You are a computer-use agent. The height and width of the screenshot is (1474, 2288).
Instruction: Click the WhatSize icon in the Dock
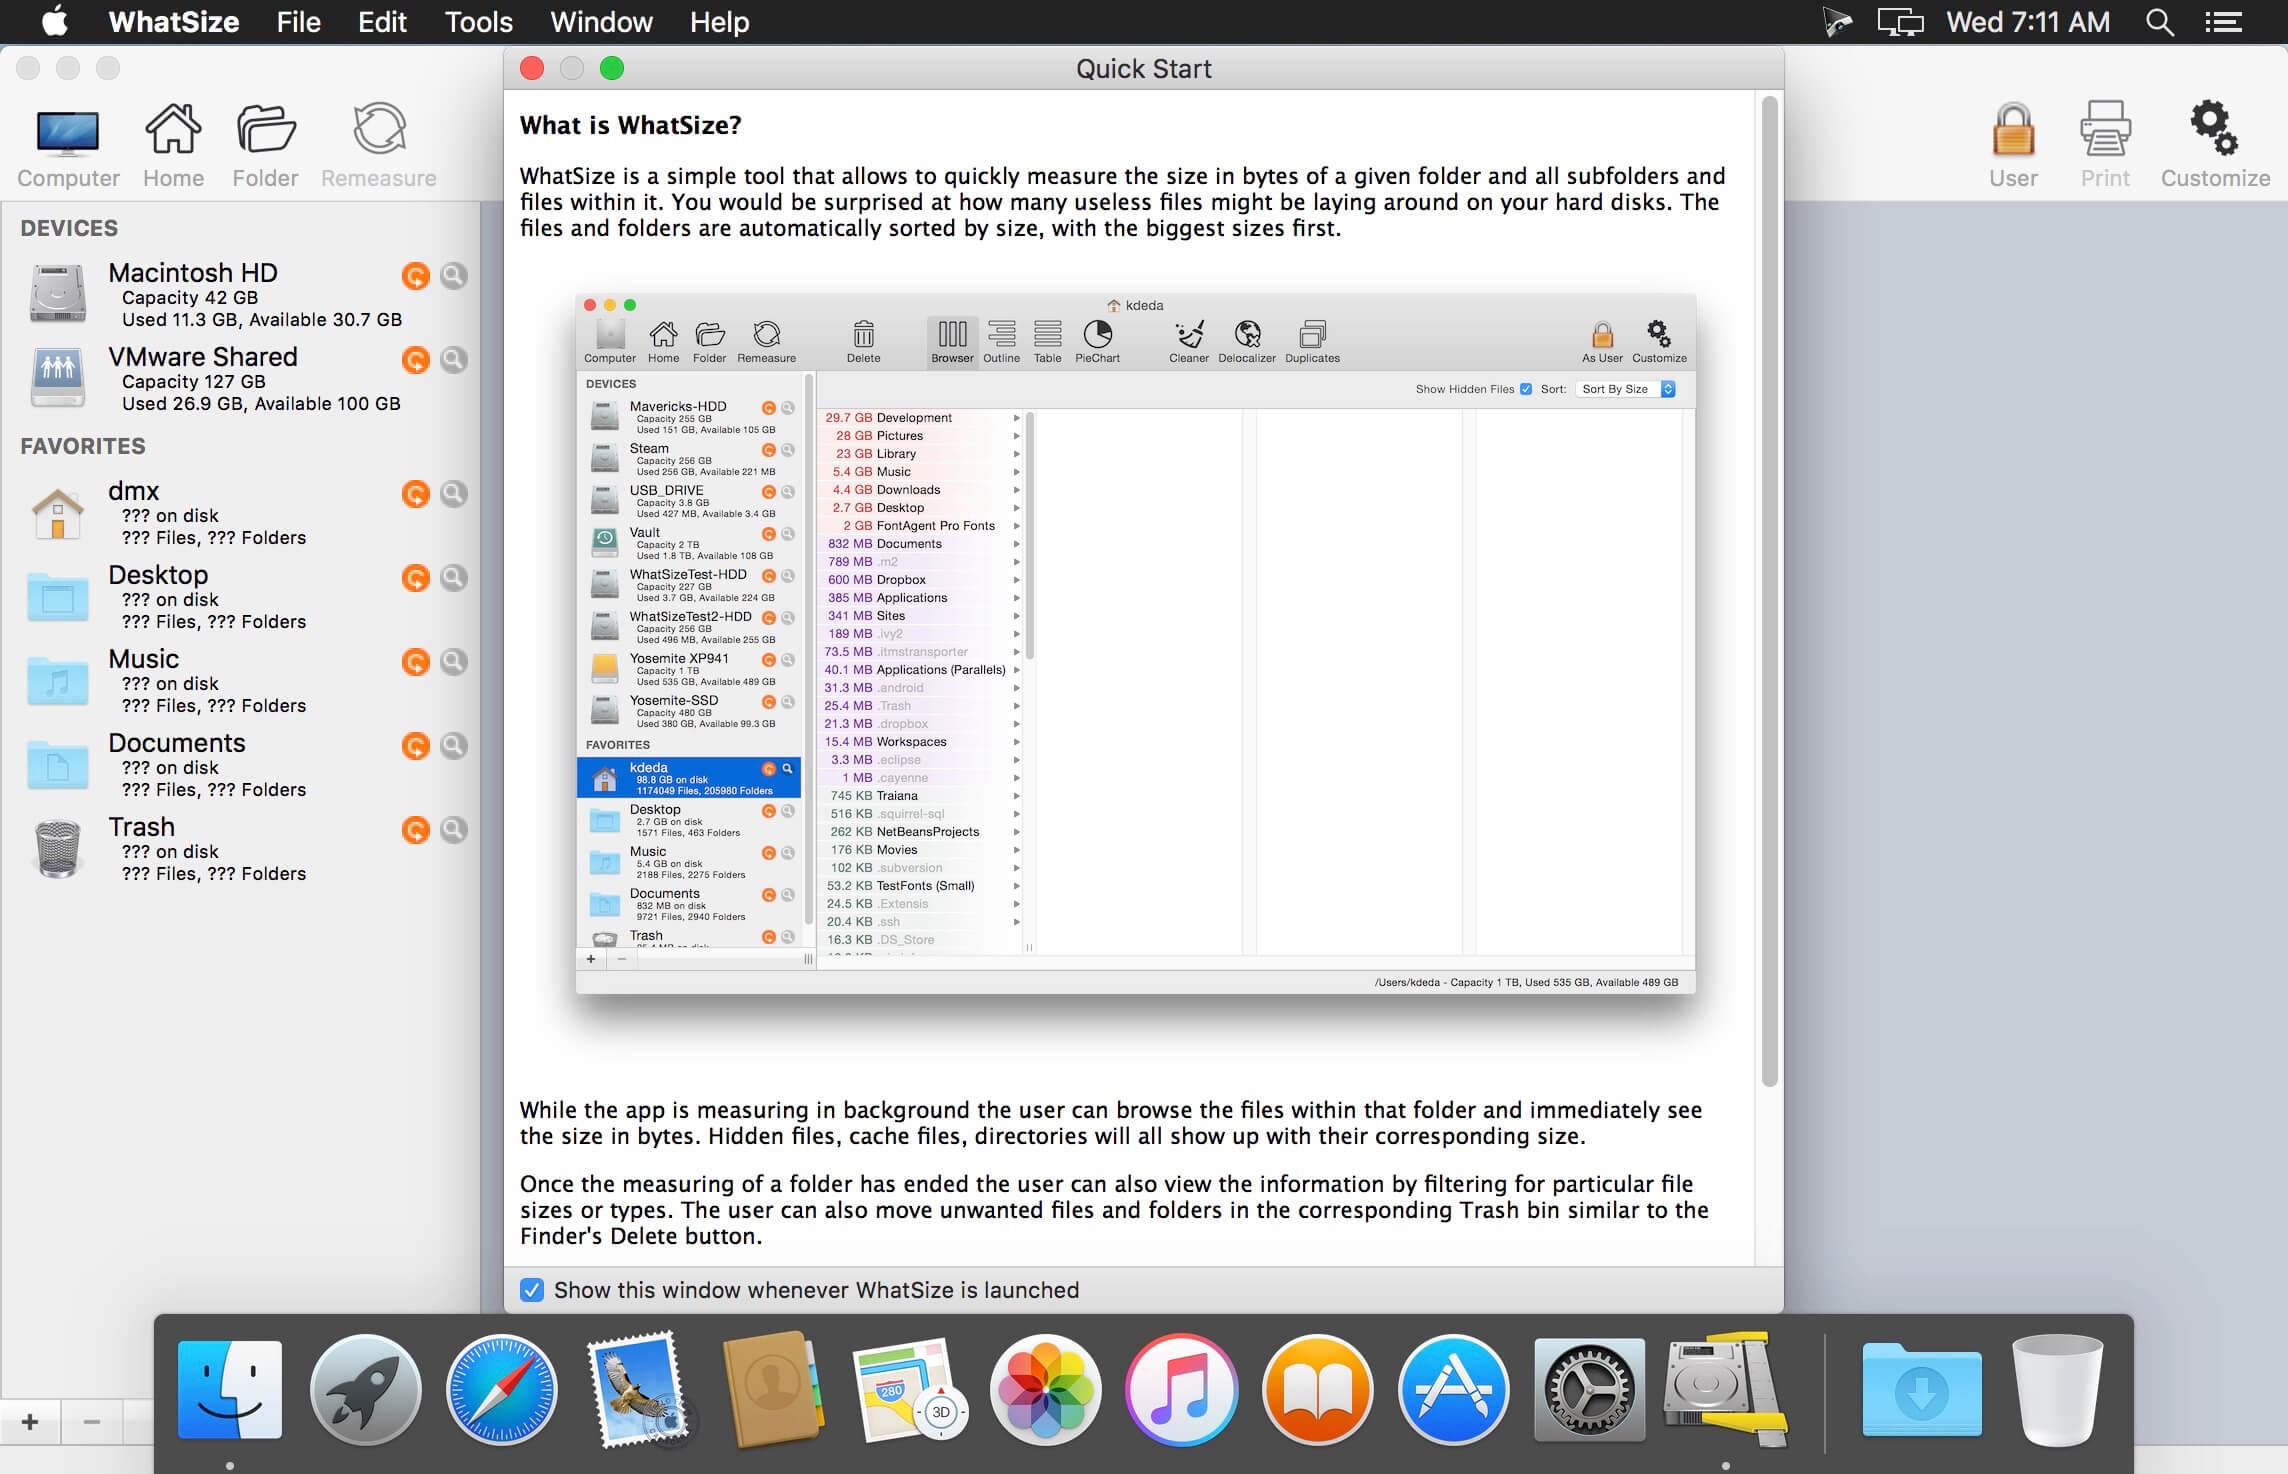coord(1726,1390)
